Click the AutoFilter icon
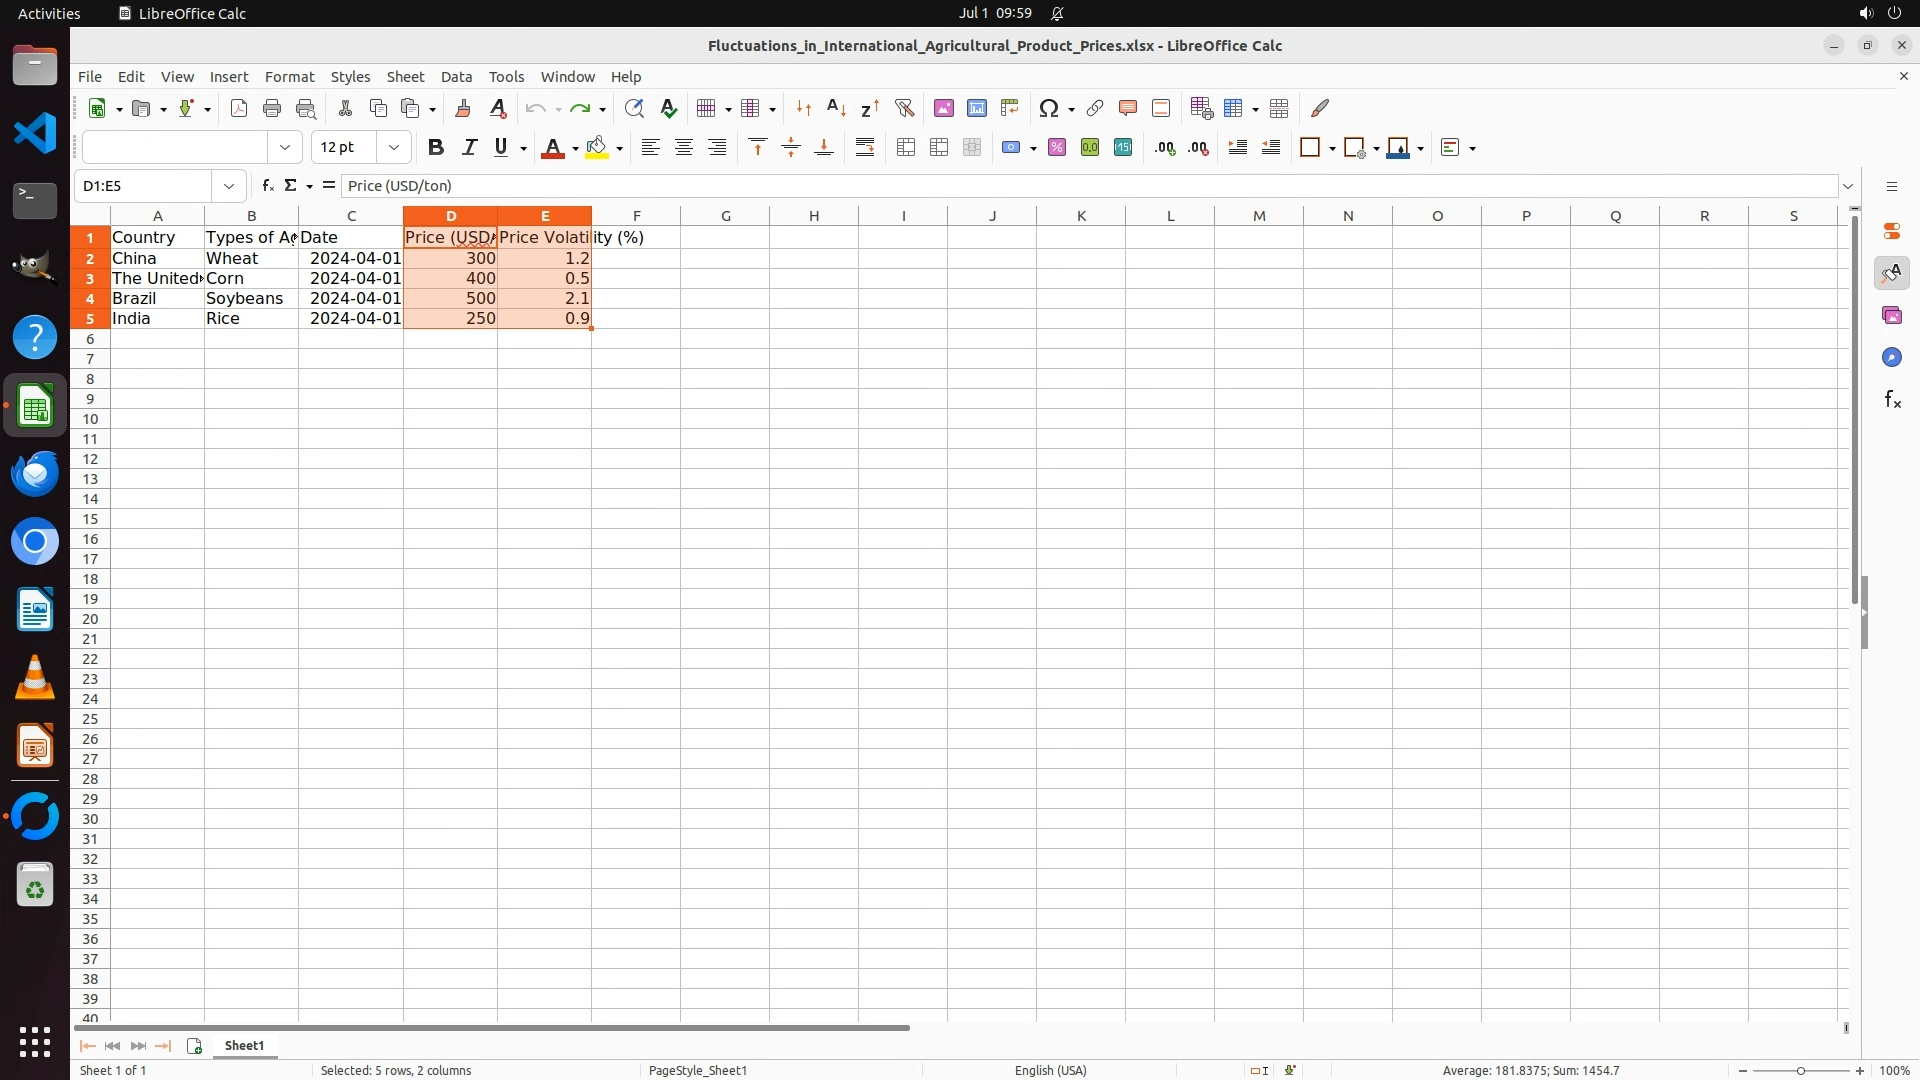1920x1080 pixels. pyautogui.click(x=904, y=109)
